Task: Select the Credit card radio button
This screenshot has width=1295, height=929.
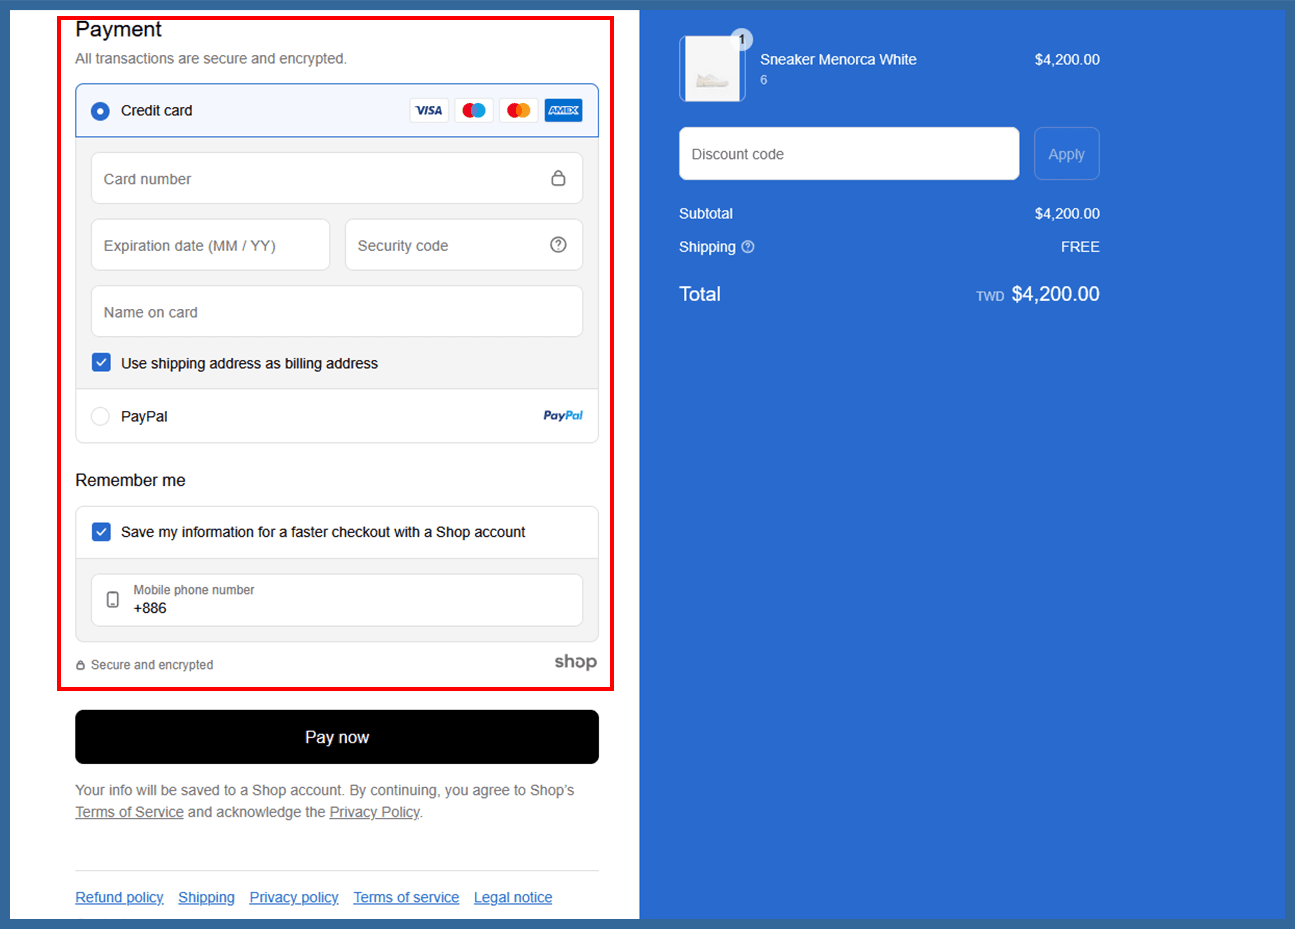Action: (x=100, y=111)
